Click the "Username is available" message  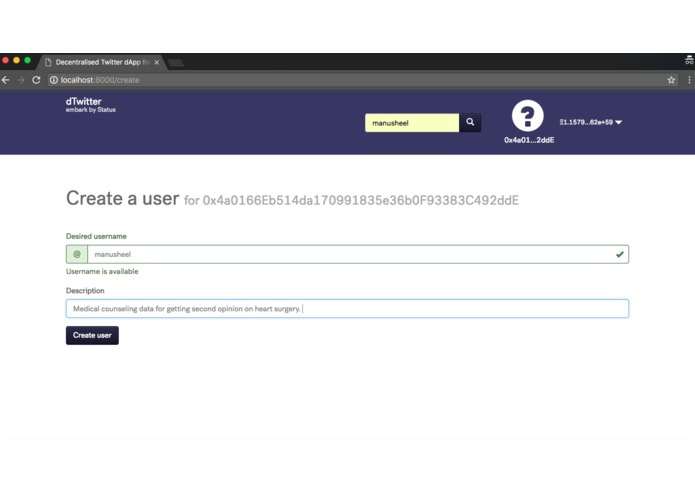pyautogui.click(x=102, y=272)
